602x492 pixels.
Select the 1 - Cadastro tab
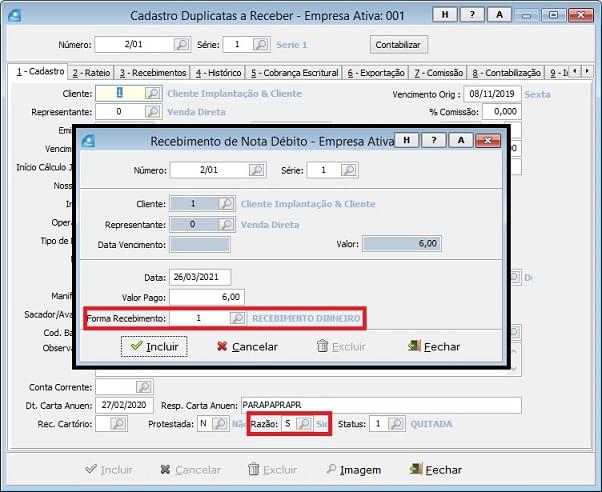40,72
